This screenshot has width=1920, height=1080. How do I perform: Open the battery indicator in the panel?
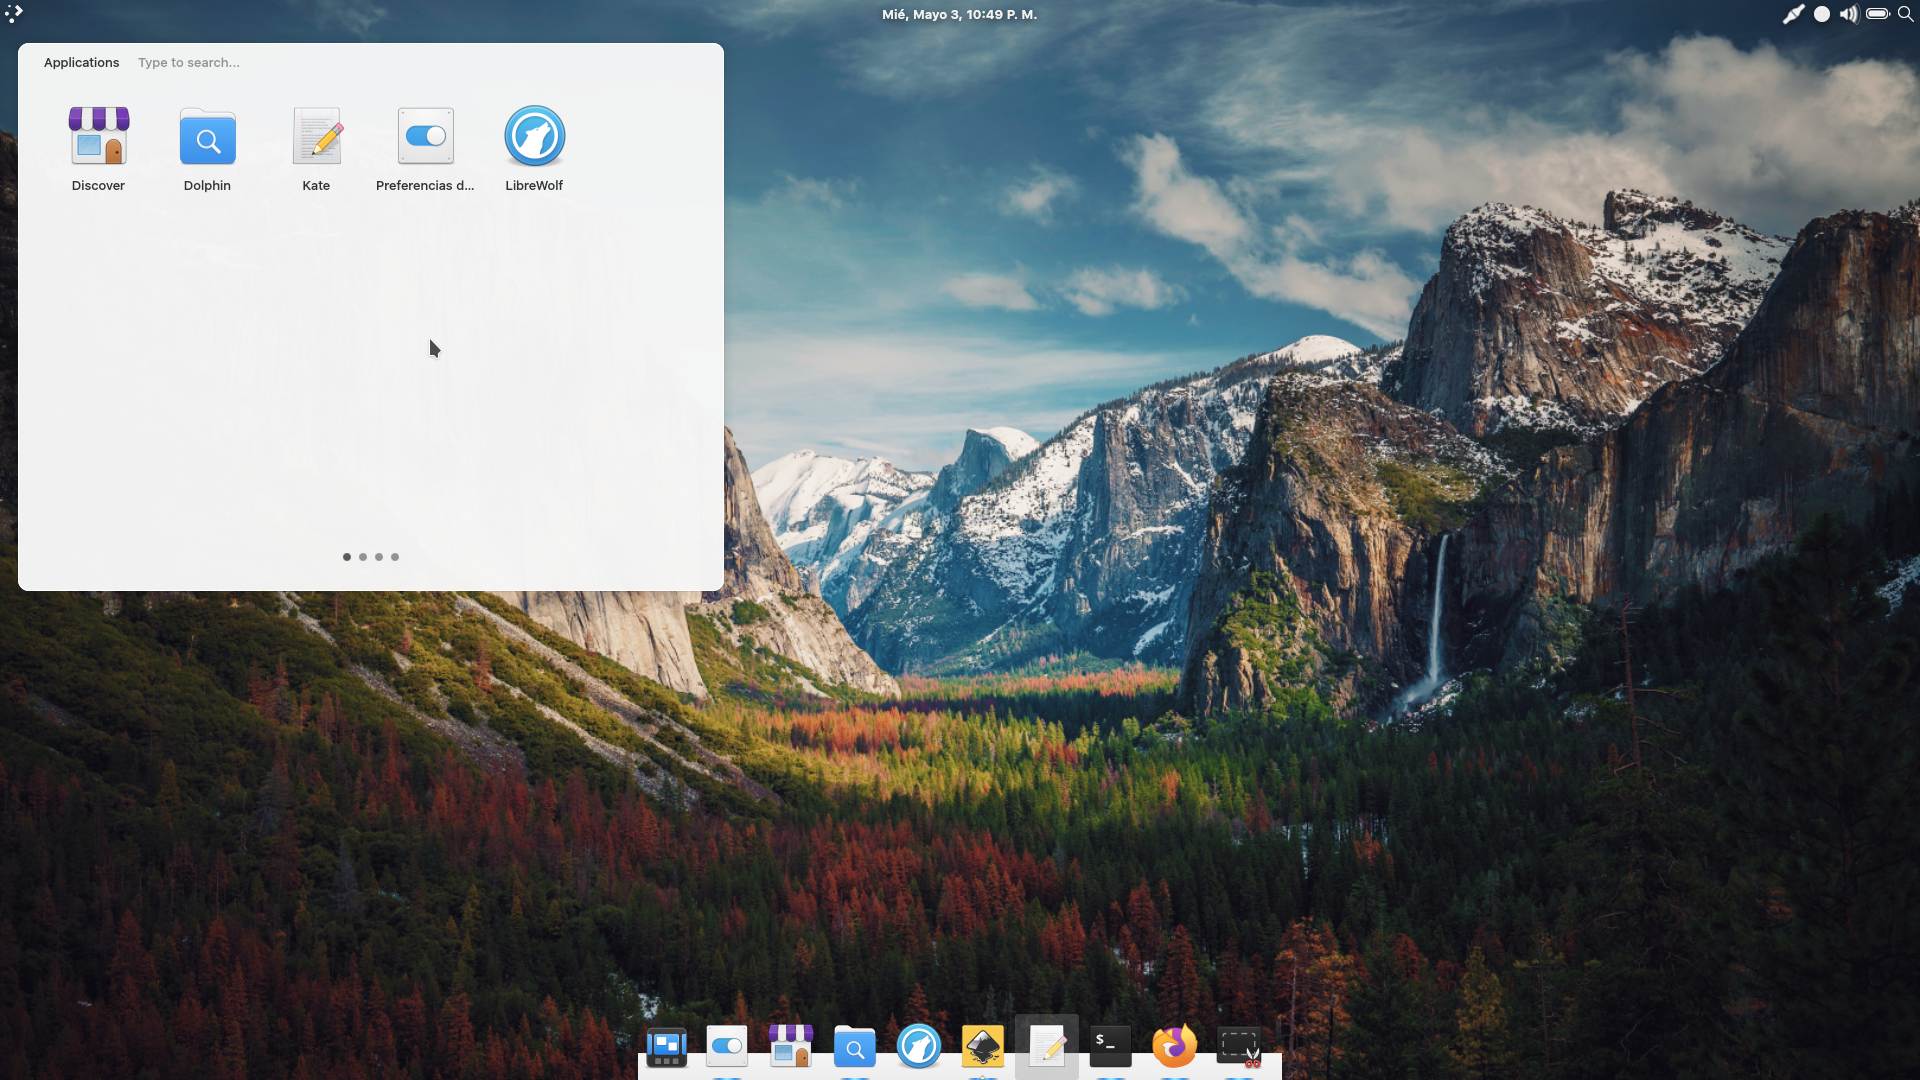click(1877, 14)
